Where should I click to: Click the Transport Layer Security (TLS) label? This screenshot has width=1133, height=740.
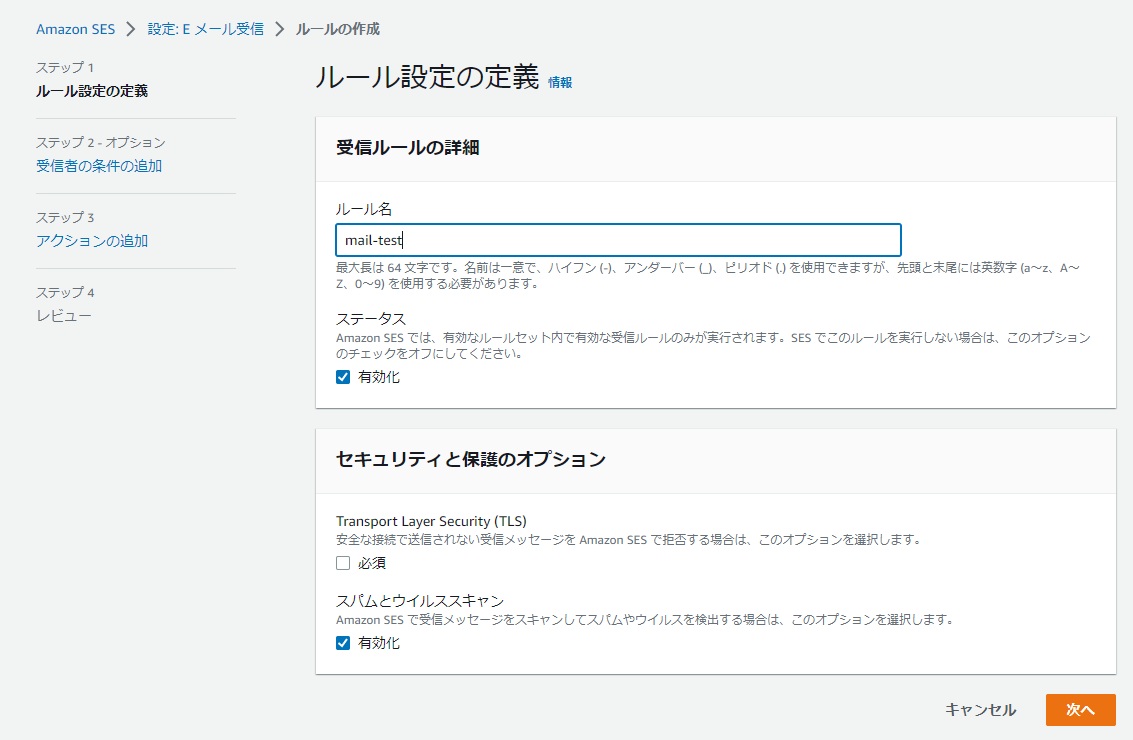point(431,521)
